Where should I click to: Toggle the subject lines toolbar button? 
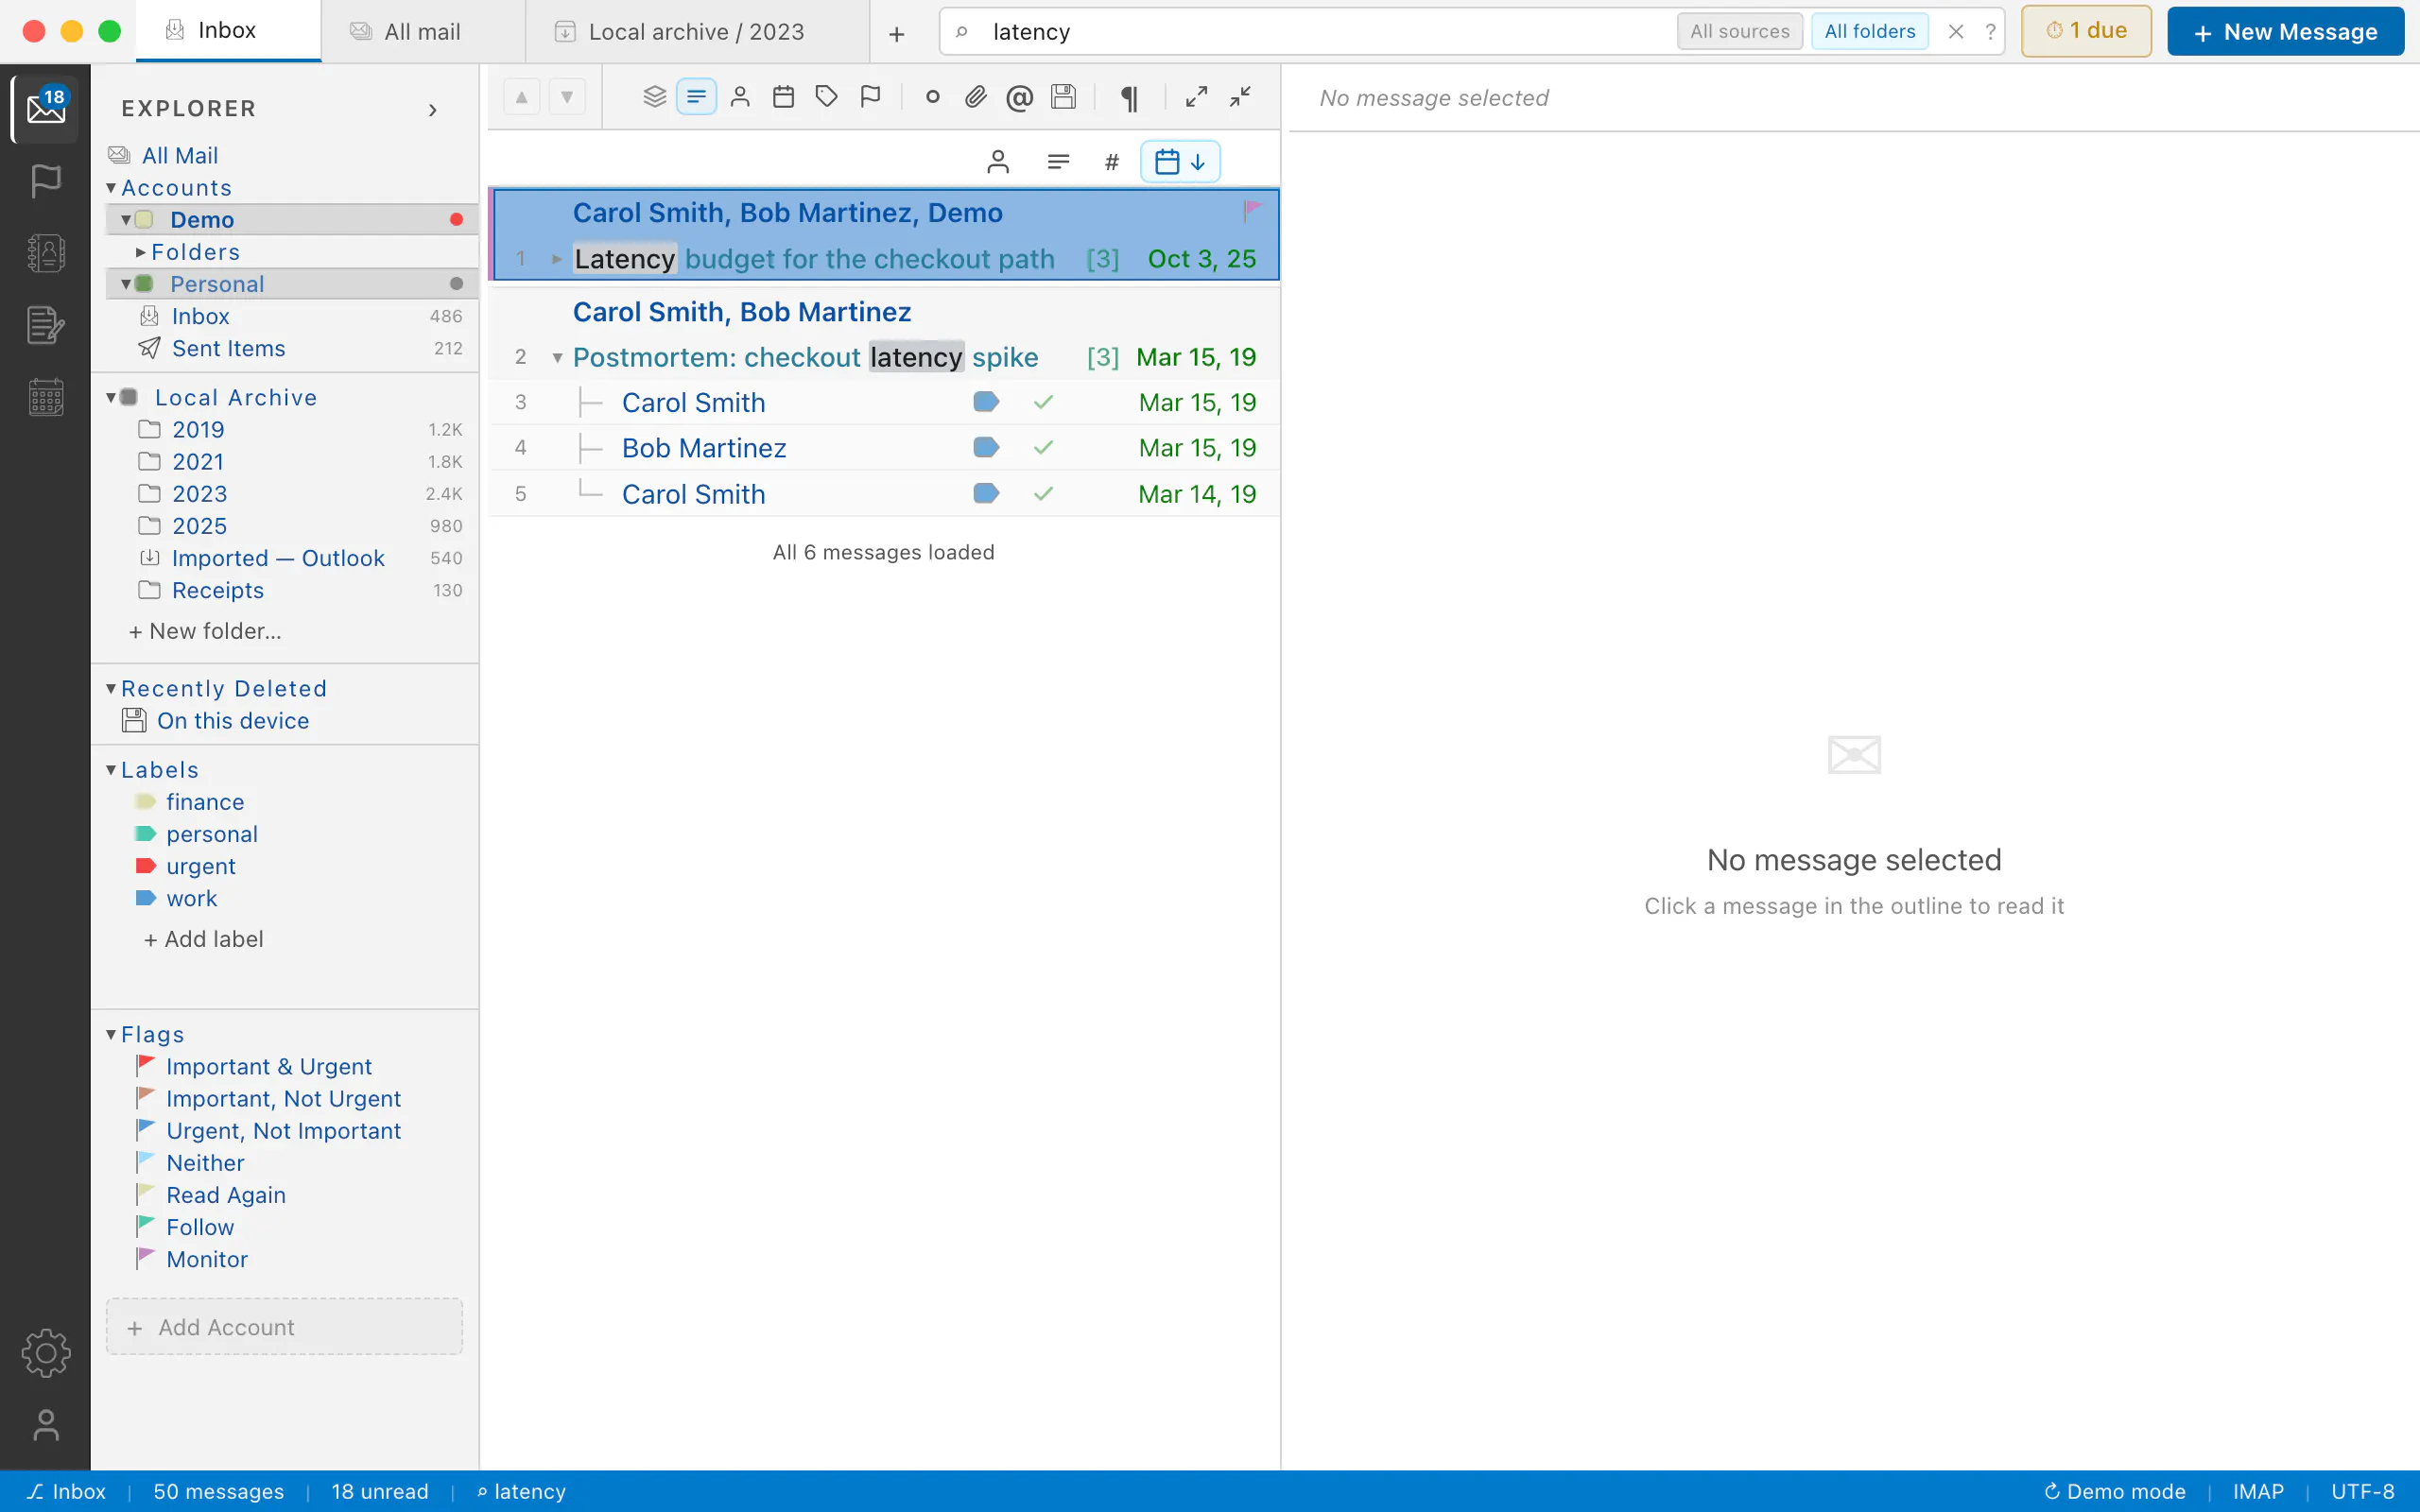point(697,97)
